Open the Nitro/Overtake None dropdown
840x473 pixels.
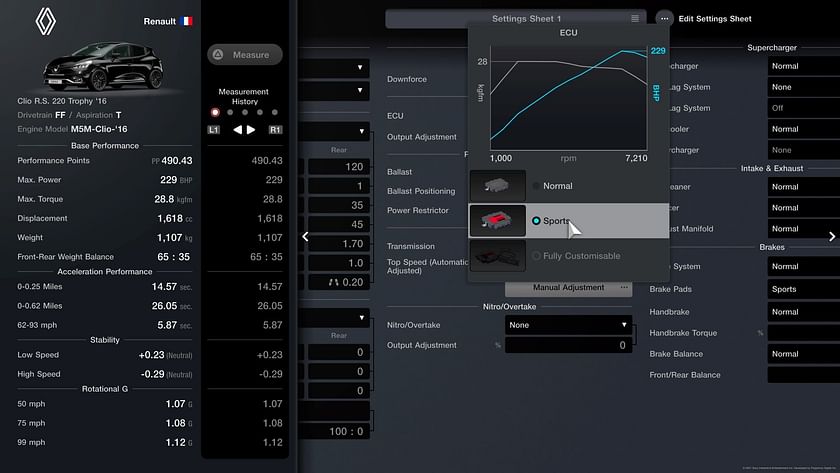568,325
